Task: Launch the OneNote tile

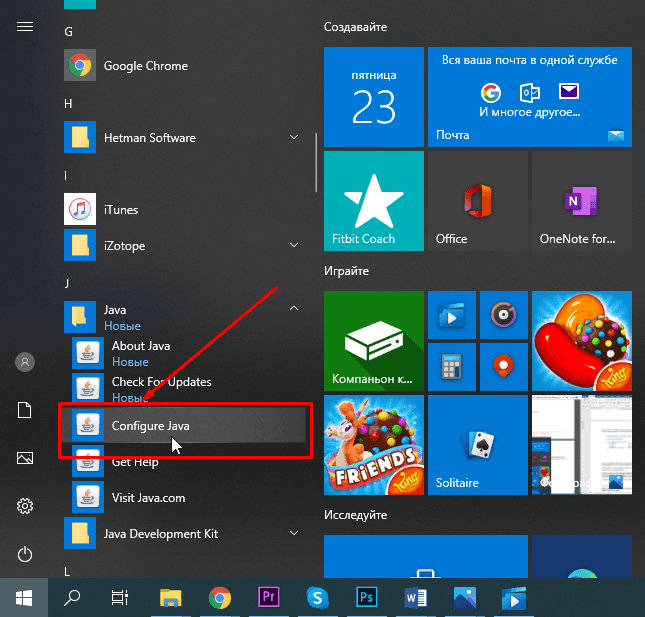Action: pos(581,201)
